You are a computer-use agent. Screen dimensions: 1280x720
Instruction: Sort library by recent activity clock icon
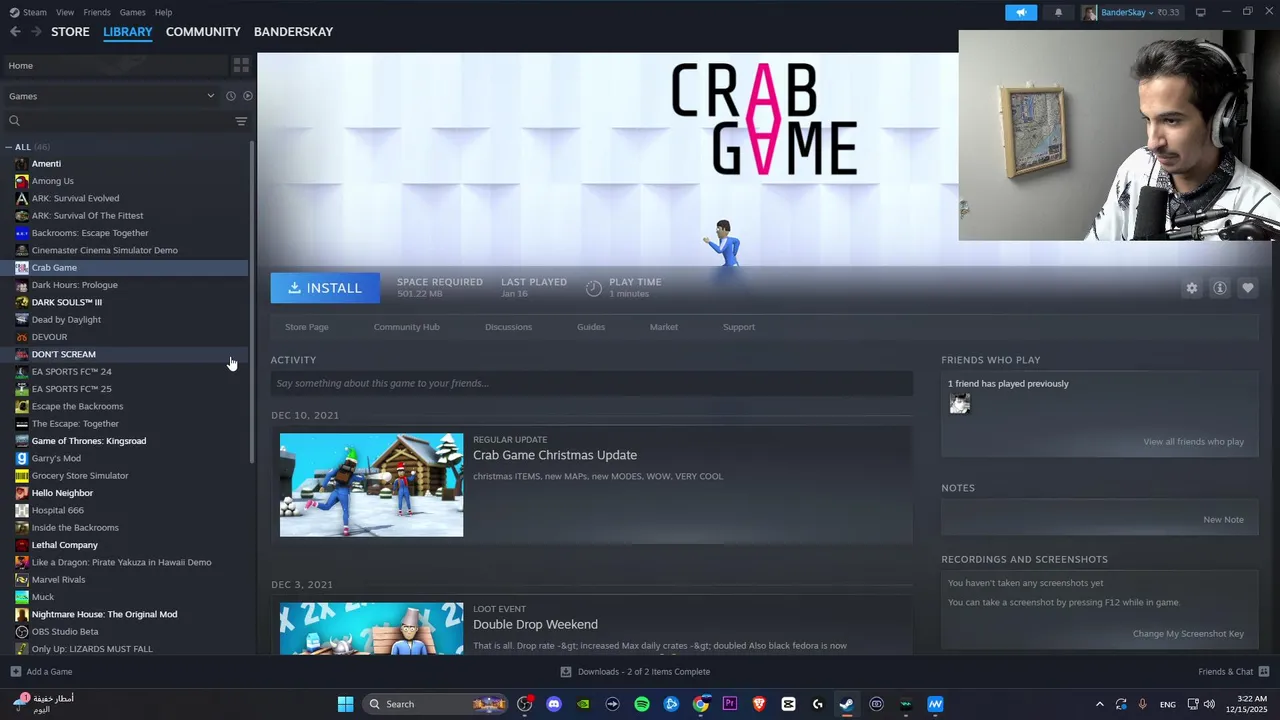[230, 96]
